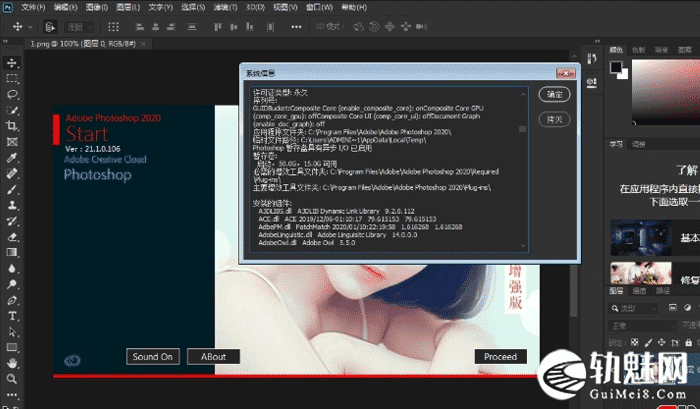Image resolution: width=700 pixels, height=409 pixels.
Task: Enable Lock transparent pixels in Layers panel
Action: click(634, 342)
